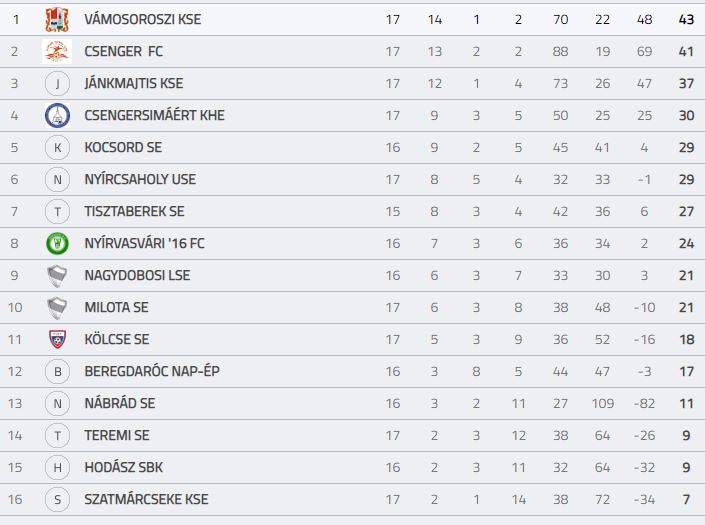705x525 pixels.
Task: Open the Jánkmajtis KSE team name
Action: tap(134, 84)
